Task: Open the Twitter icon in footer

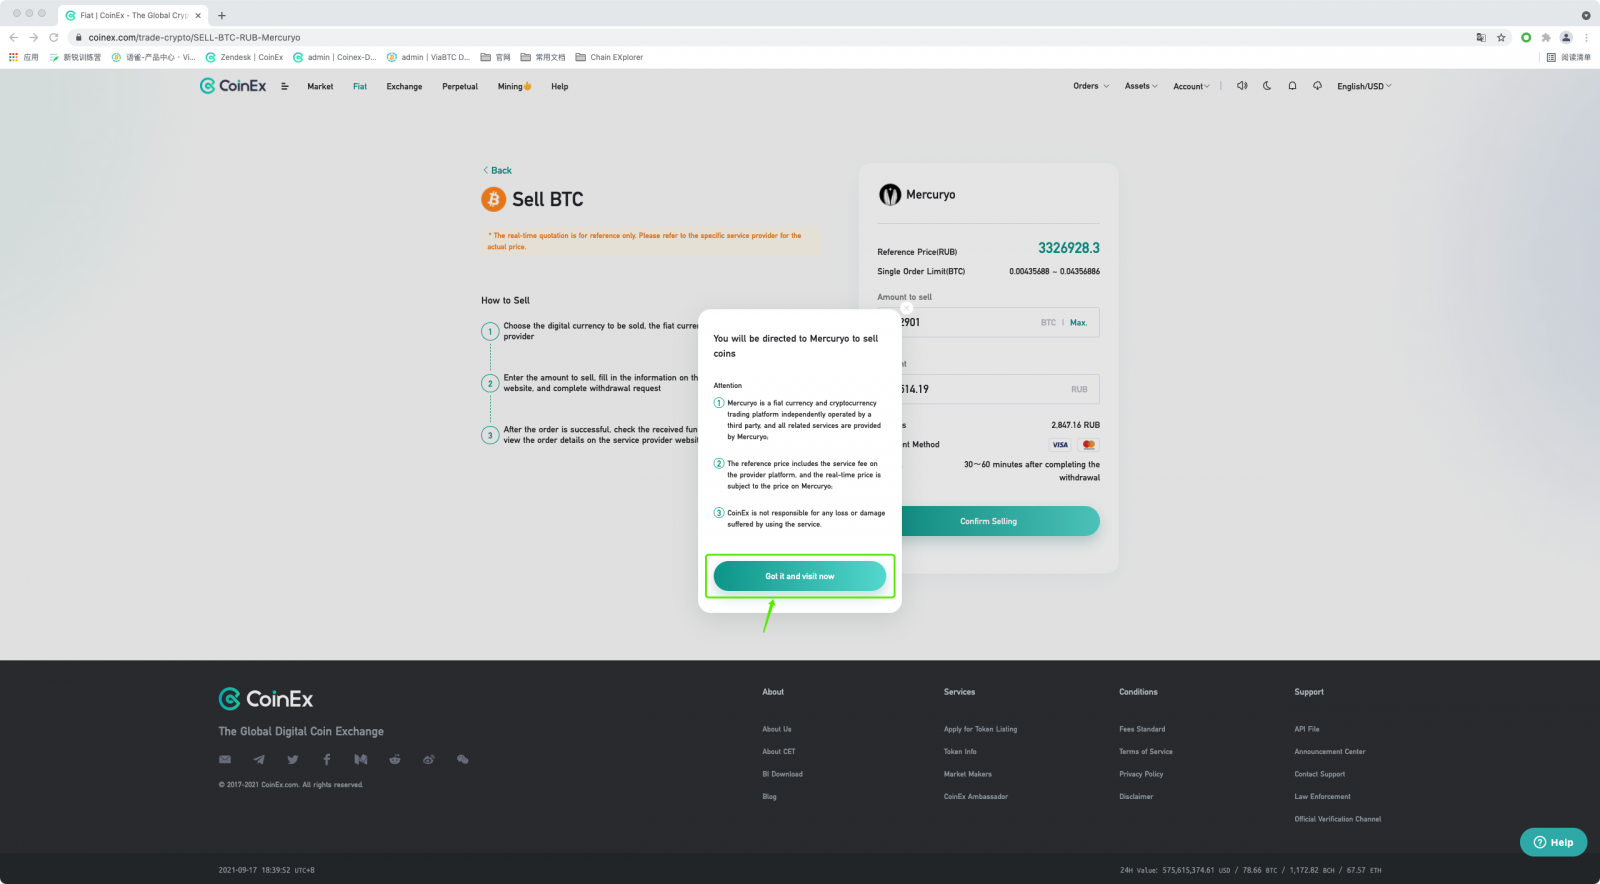Action: point(293,760)
